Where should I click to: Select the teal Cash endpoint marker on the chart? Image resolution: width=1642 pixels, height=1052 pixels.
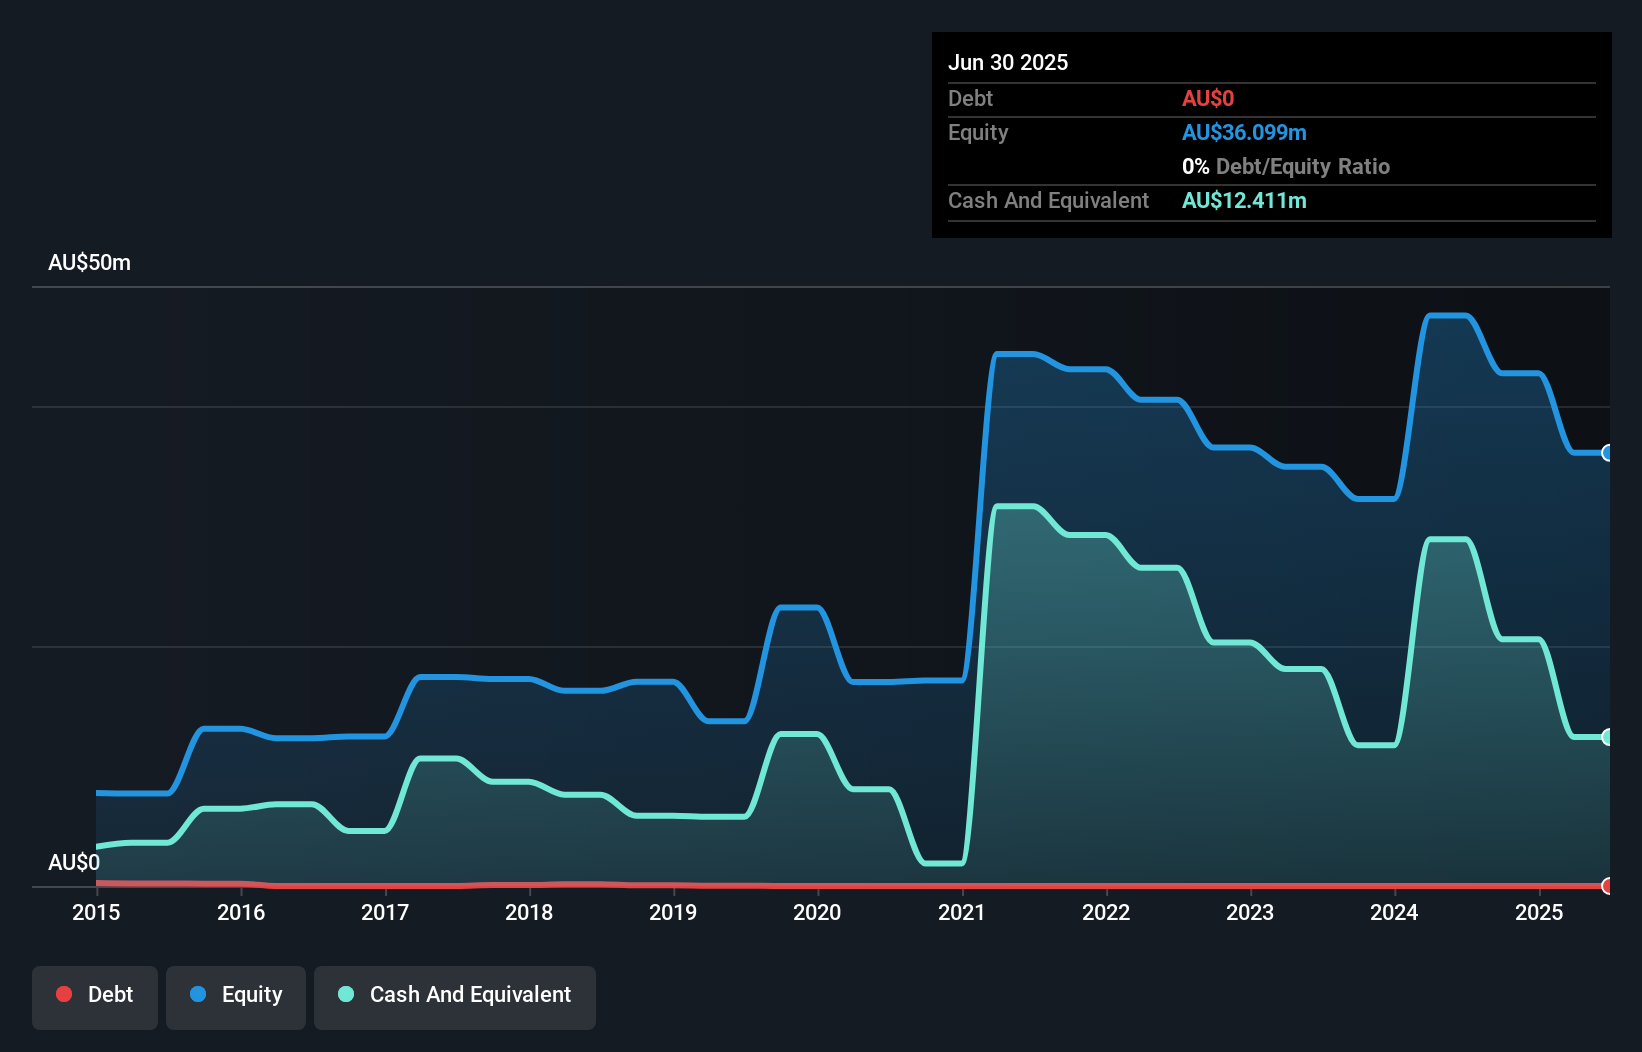pyautogui.click(x=1607, y=737)
